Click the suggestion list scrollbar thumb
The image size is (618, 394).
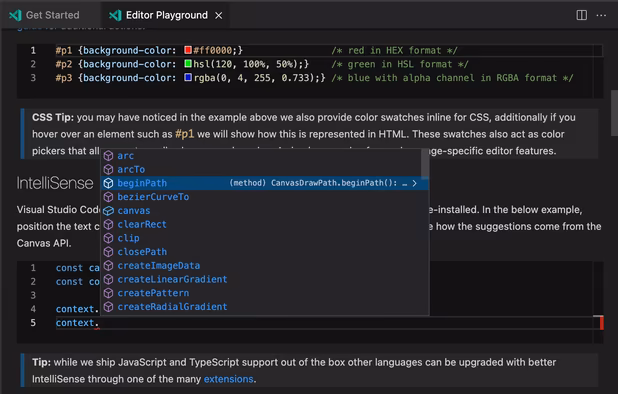click(x=425, y=164)
